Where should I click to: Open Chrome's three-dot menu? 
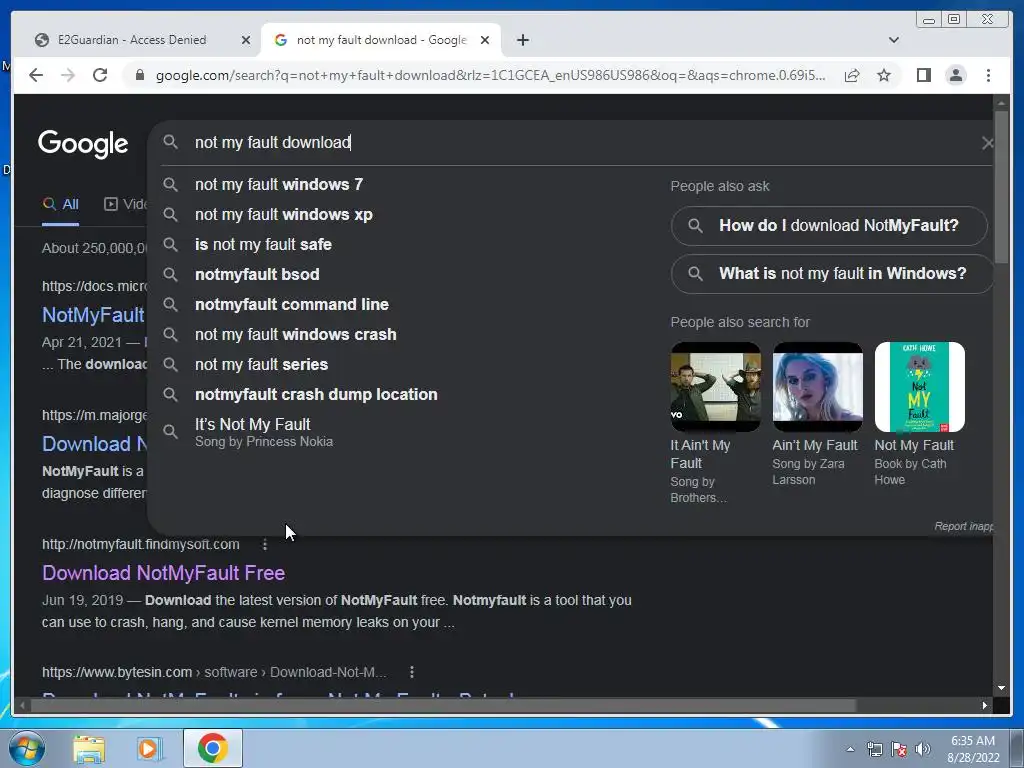(x=988, y=75)
